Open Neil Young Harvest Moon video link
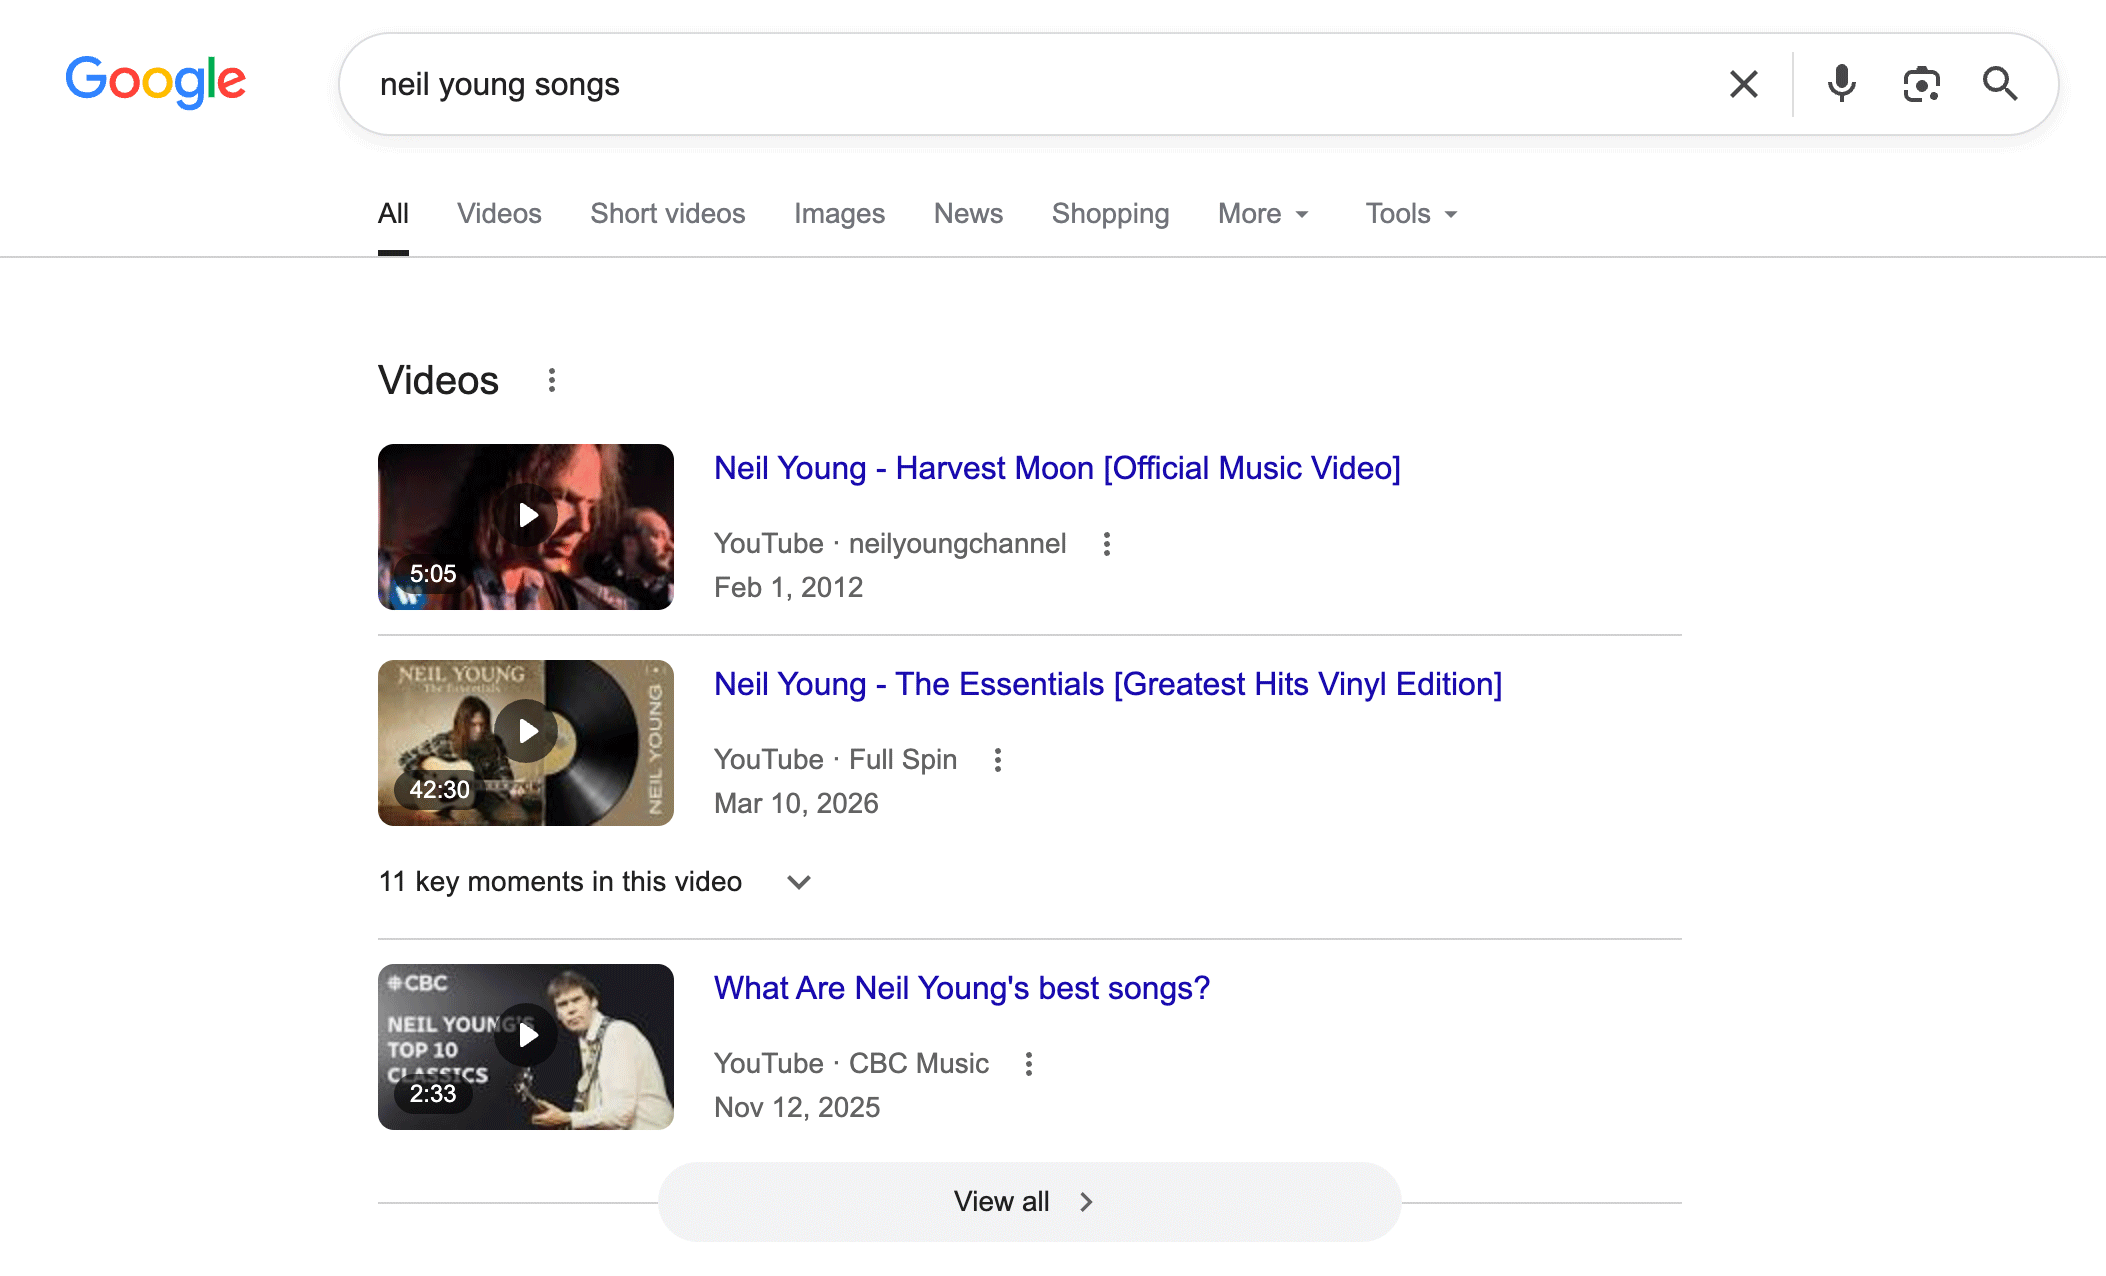This screenshot has width=2106, height=1276. pos(1057,468)
